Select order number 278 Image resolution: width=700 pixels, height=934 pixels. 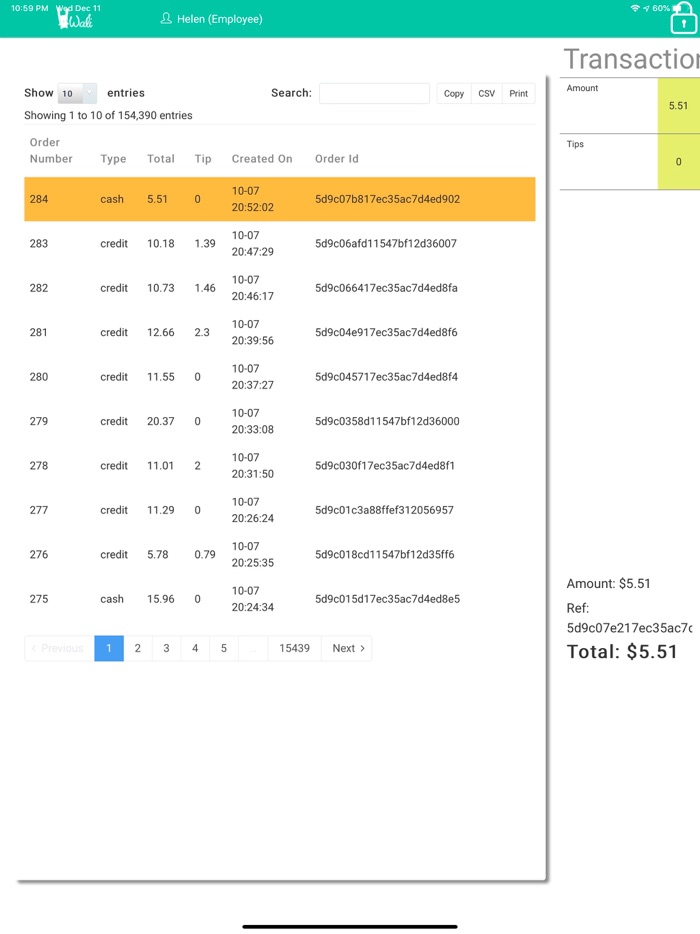point(39,465)
